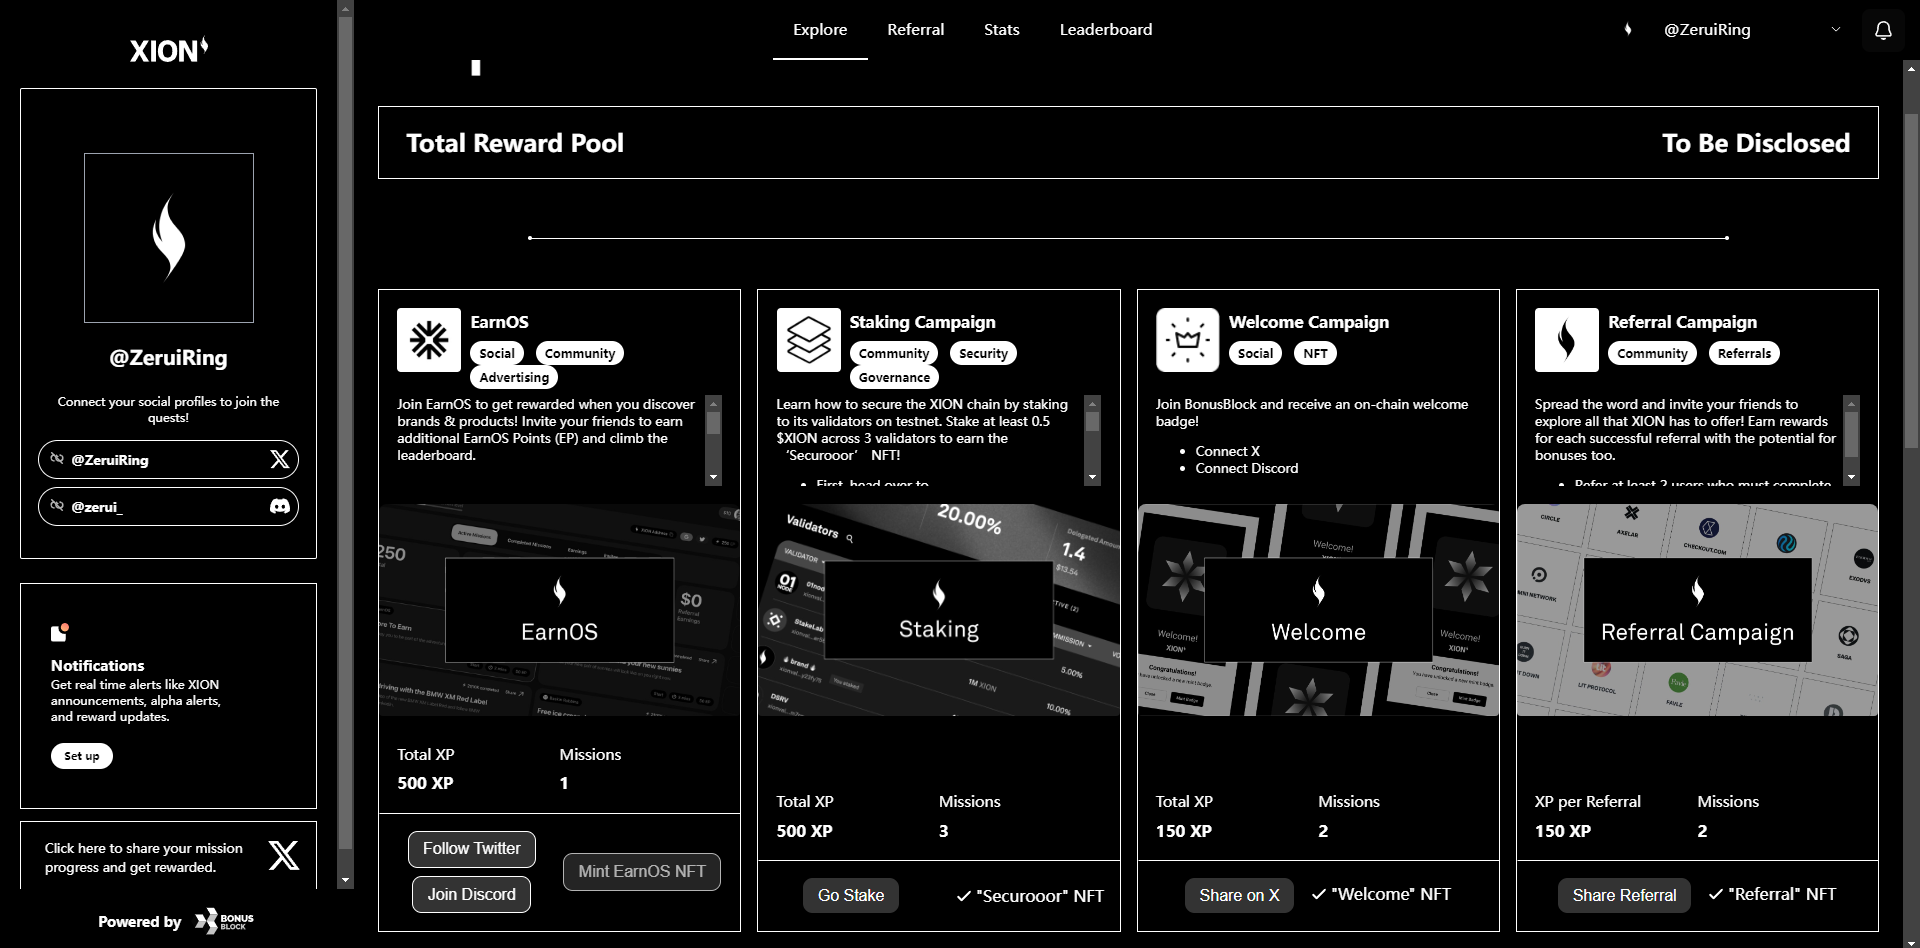Click the XION logo at top left
Screen dimensions: 1920x948
point(168,50)
